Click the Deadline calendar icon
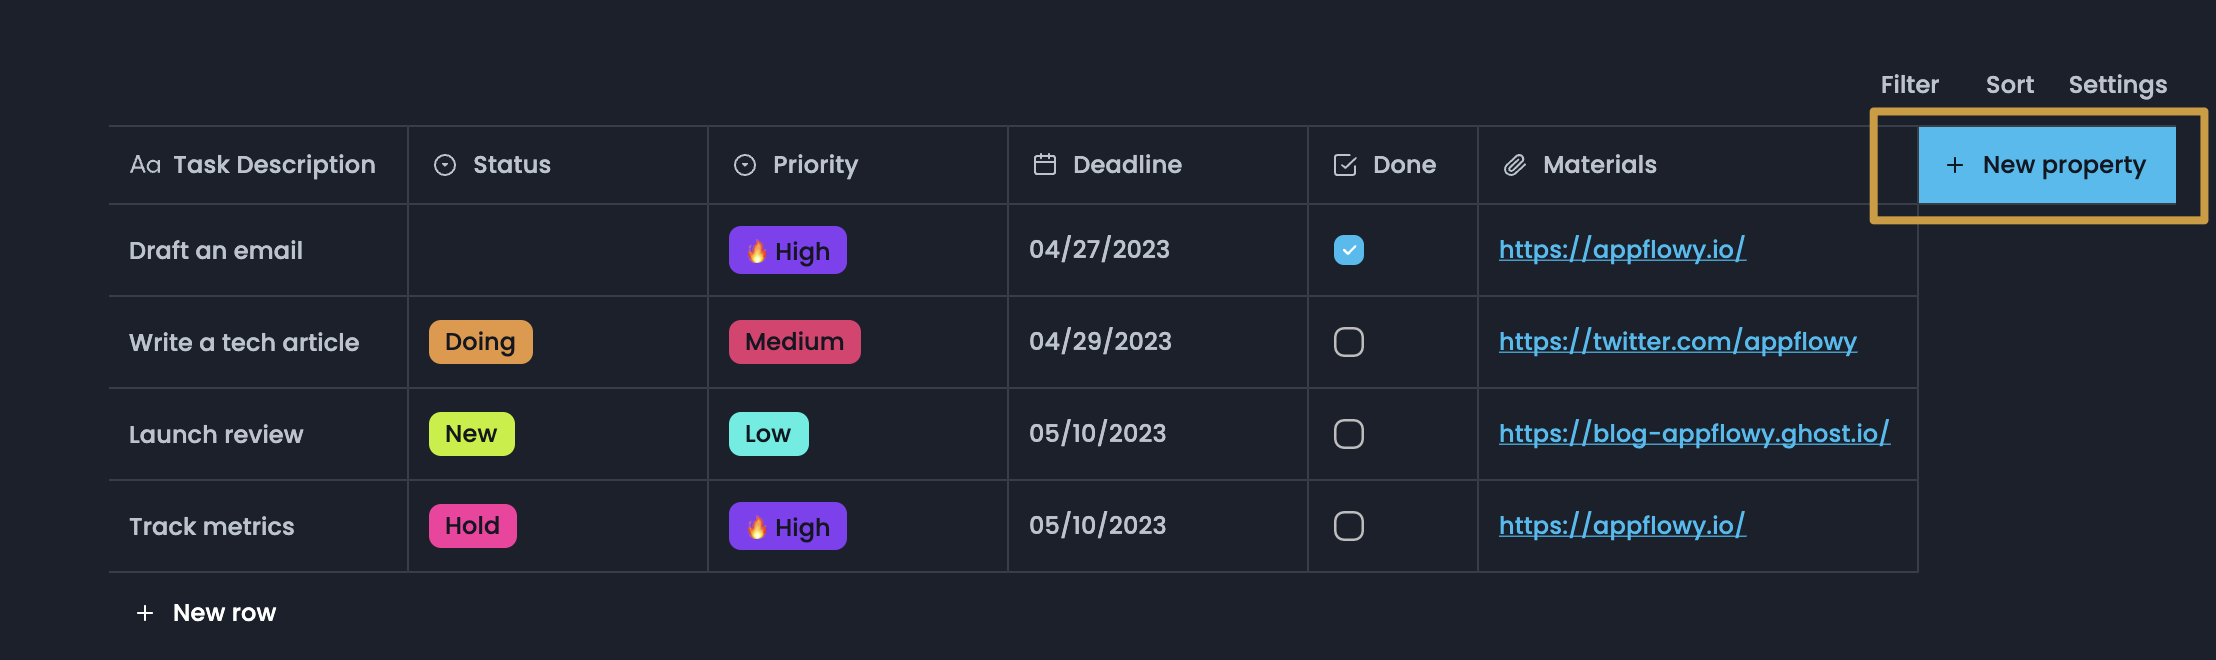 coord(1045,165)
